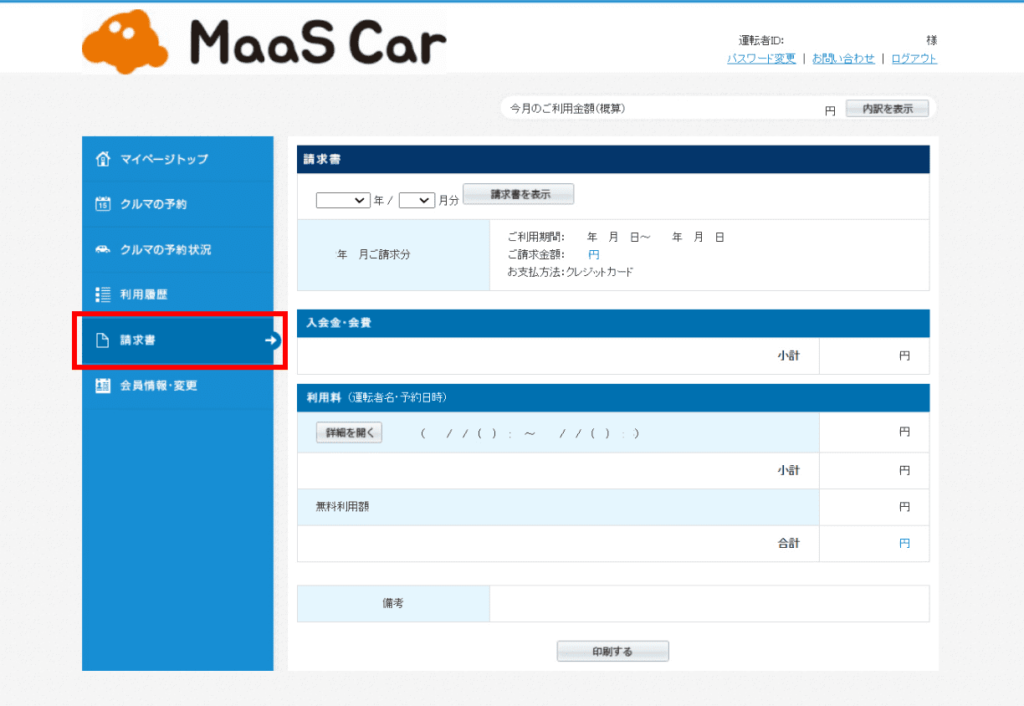The image size is (1024, 706).
Task: Click the calendar icon for クルマの予約
Action: [102, 204]
